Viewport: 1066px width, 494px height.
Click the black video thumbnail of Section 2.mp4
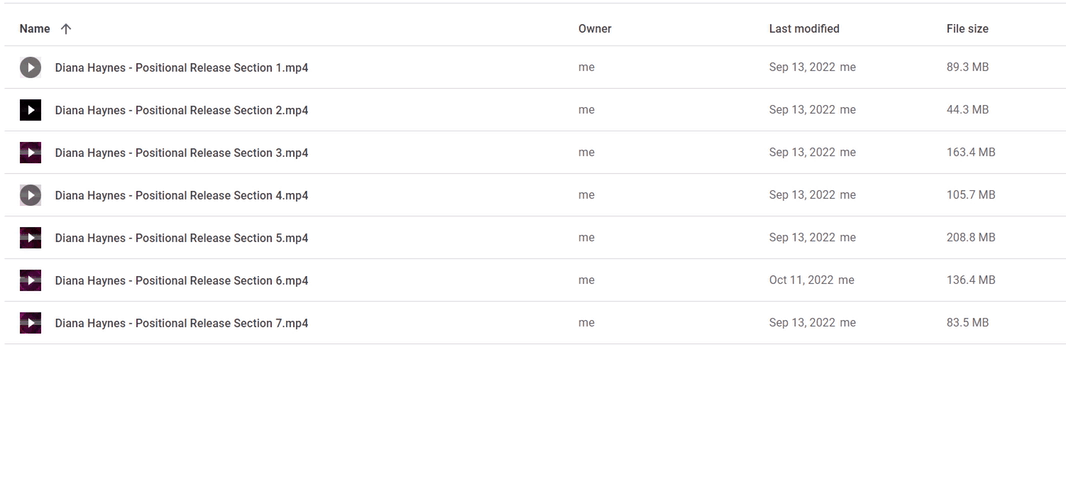(x=30, y=110)
